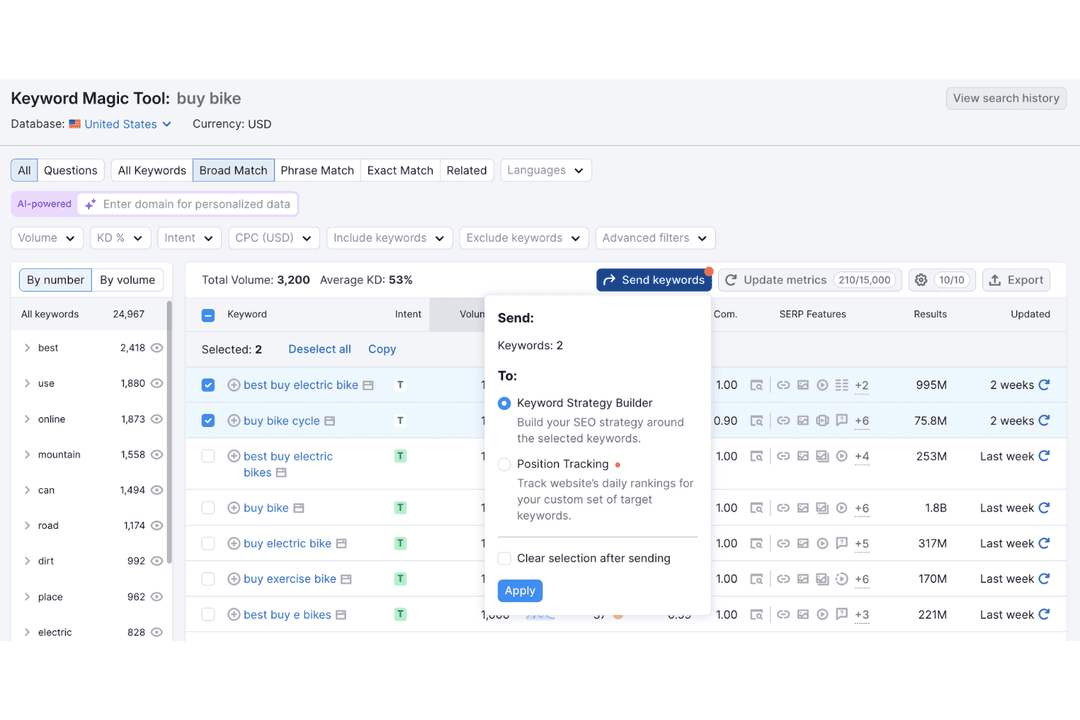The height and width of the screenshot is (720, 1080).
Task: Select the Keyword Strategy Builder option
Action: pyautogui.click(x=504, y=403)
